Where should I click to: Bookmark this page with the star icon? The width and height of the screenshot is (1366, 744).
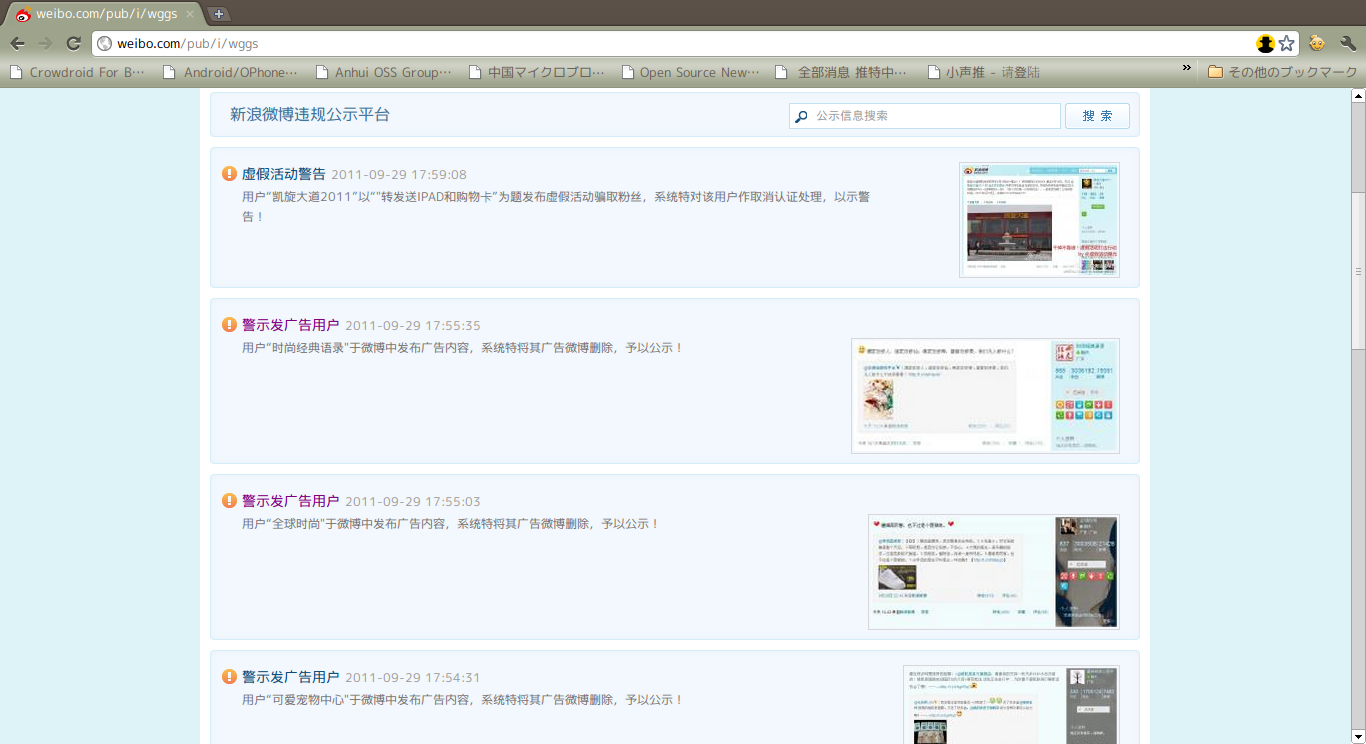pyautogui.click(x=1287, y=43)
